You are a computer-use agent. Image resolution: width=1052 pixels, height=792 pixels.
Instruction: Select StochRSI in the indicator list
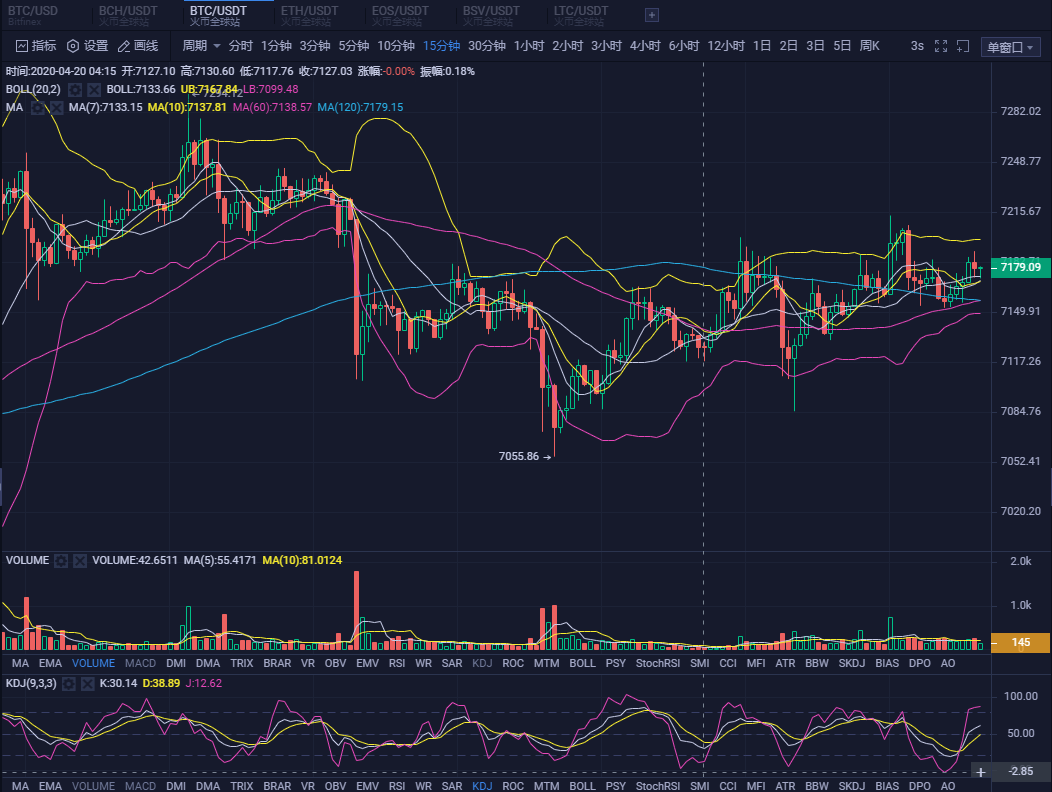coord(658,663)
